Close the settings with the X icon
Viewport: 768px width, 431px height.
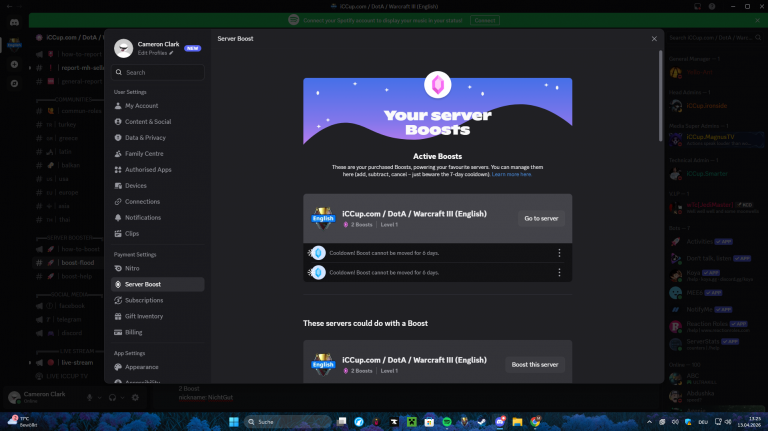coord(654,39)
